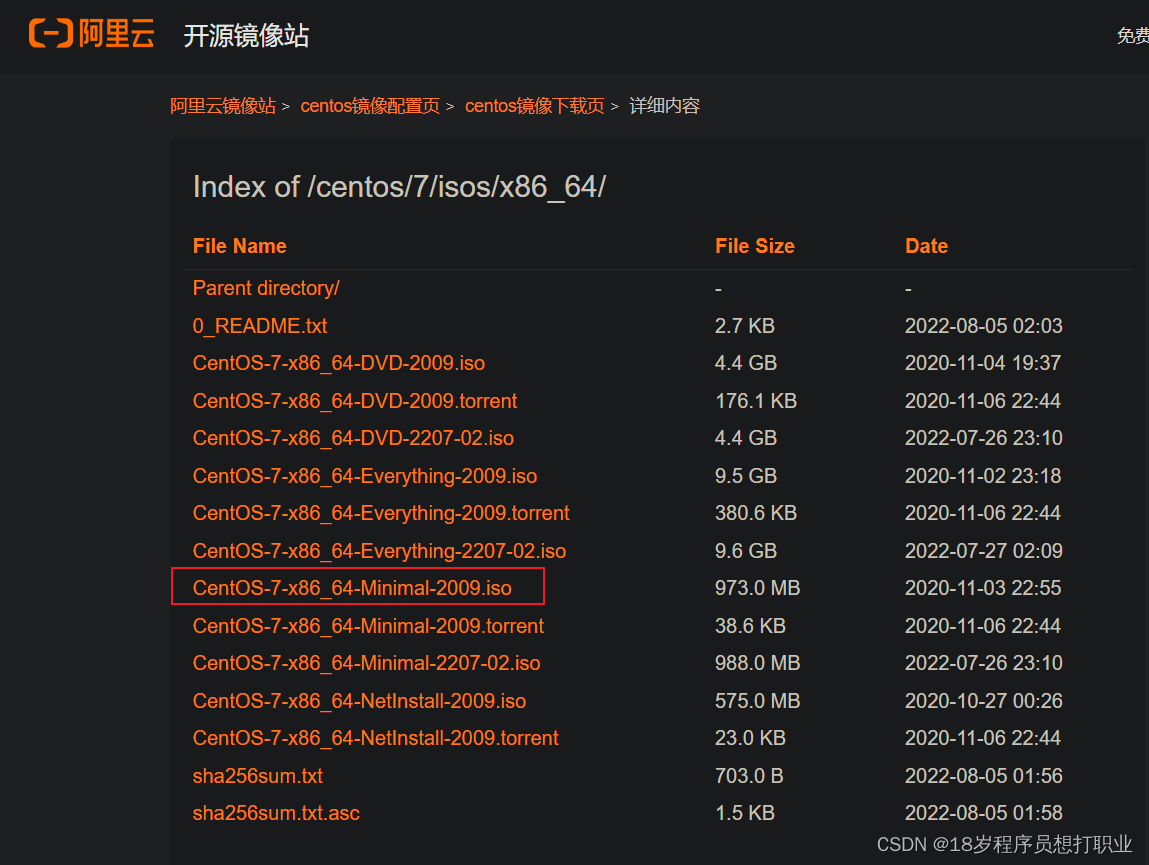Open the 阿里云镜像站 breadcrumb link
Viewport: 1149px width, 865px height.
coord(223,106)
